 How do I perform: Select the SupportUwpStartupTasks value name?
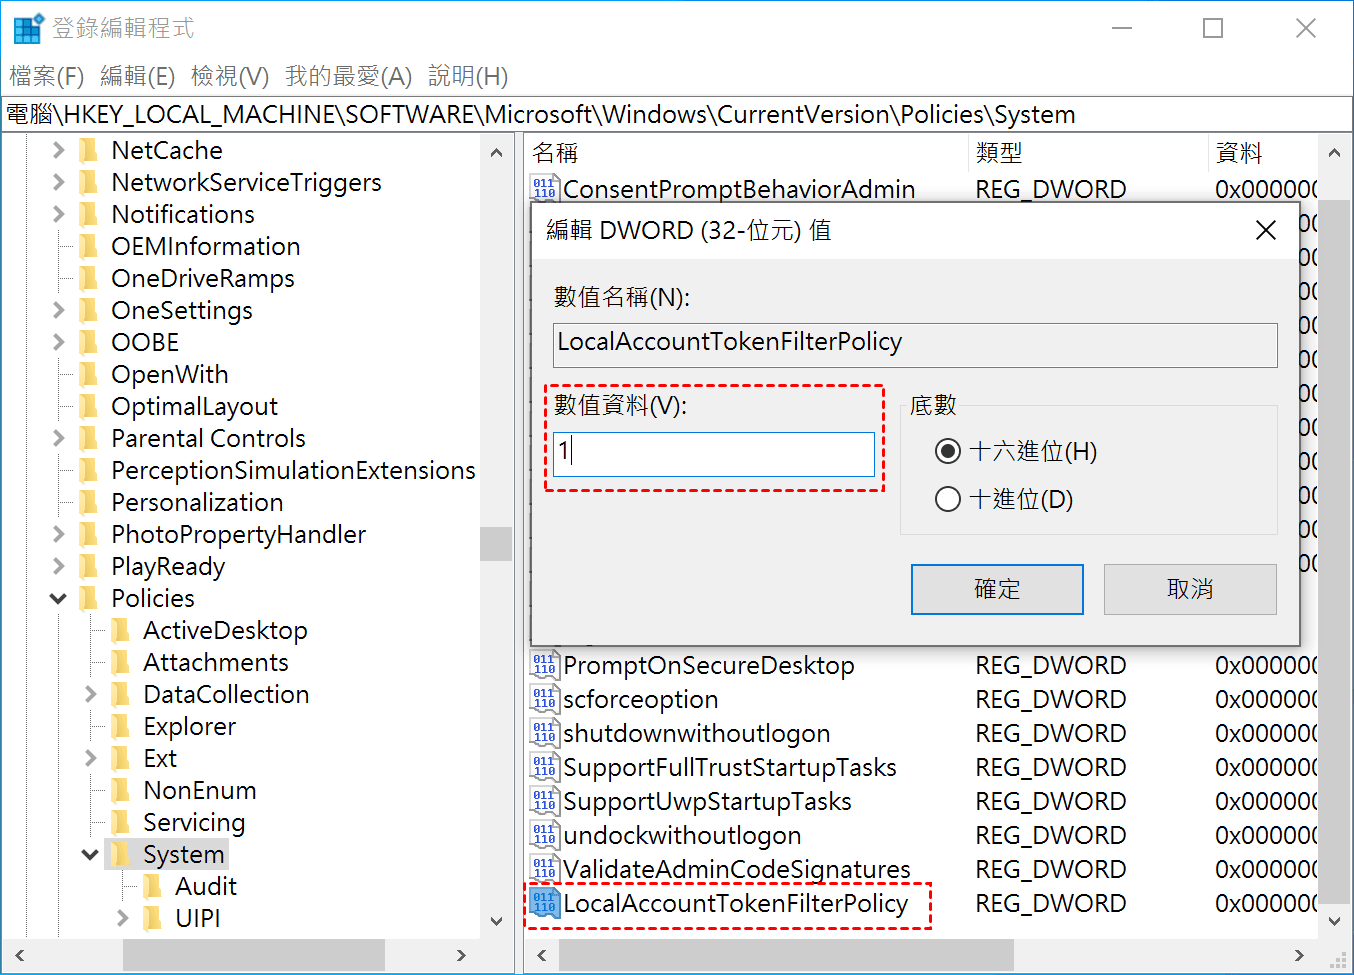[707, 801]
